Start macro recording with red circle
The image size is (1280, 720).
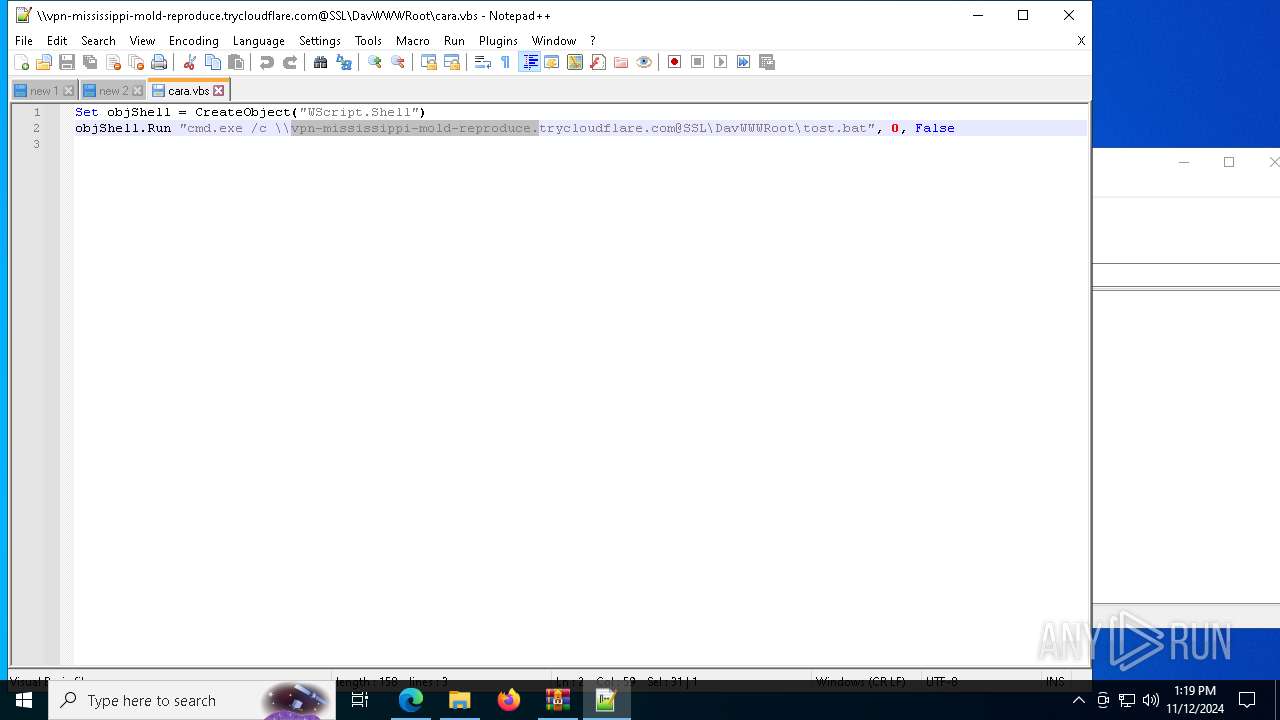click(x=674, y=62)
